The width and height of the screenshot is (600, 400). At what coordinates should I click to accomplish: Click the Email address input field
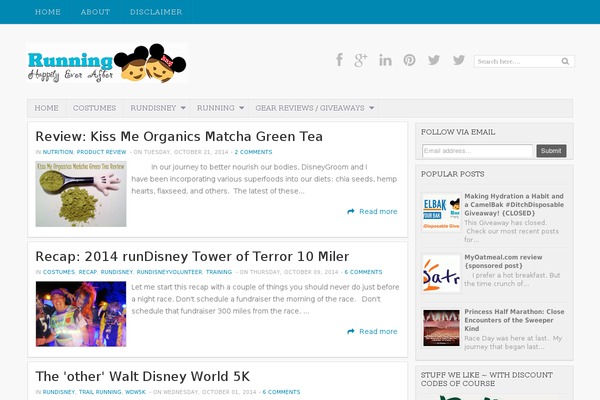[x=478, y=151]
